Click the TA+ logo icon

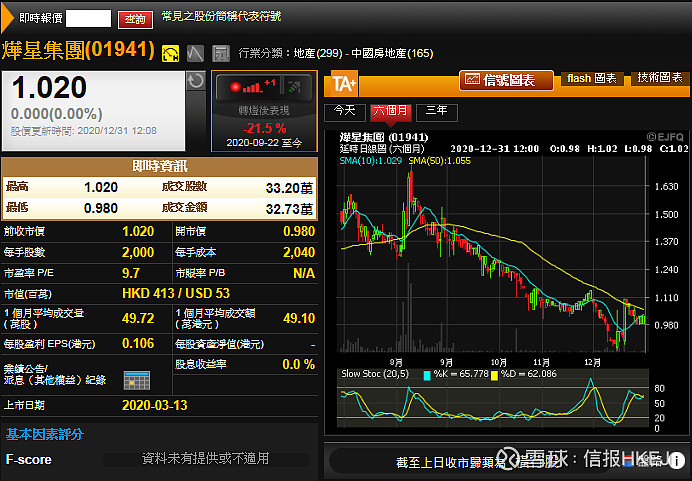[343, 83]
